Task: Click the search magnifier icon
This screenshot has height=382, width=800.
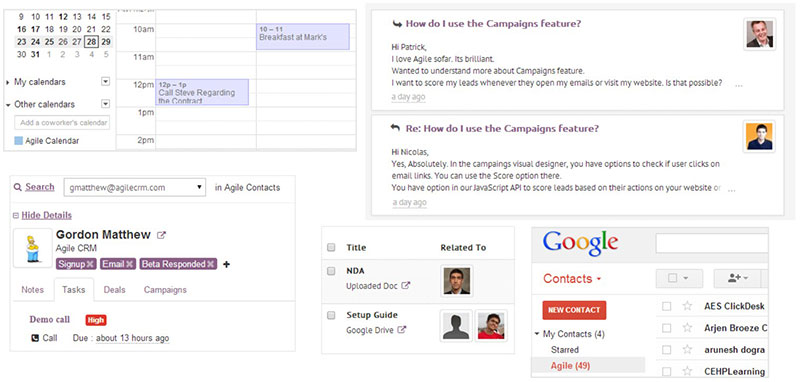Action: [18, 187]
